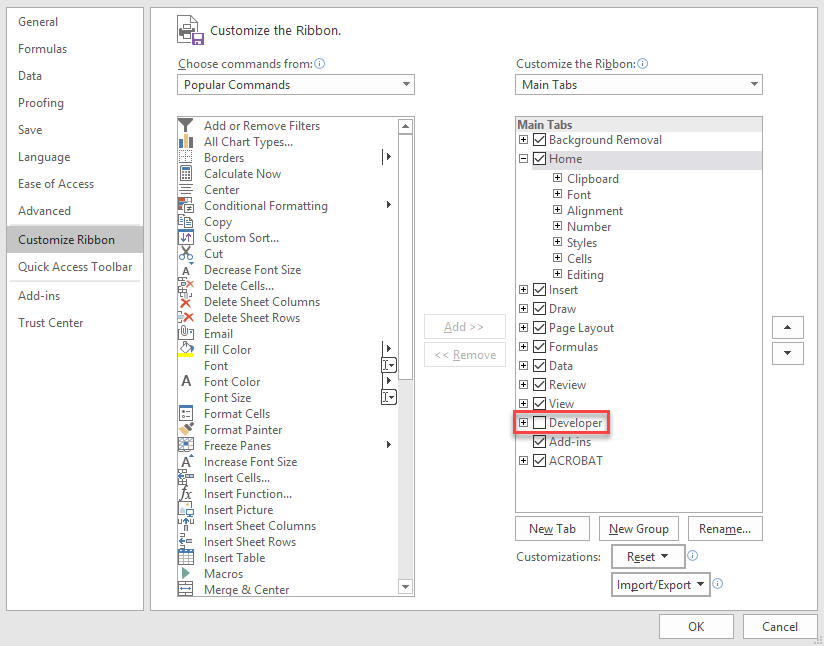Uncheck the Draw tab checkbox
Image resolution: width=824 pixels, height=646 pixels.
(540, 309)
